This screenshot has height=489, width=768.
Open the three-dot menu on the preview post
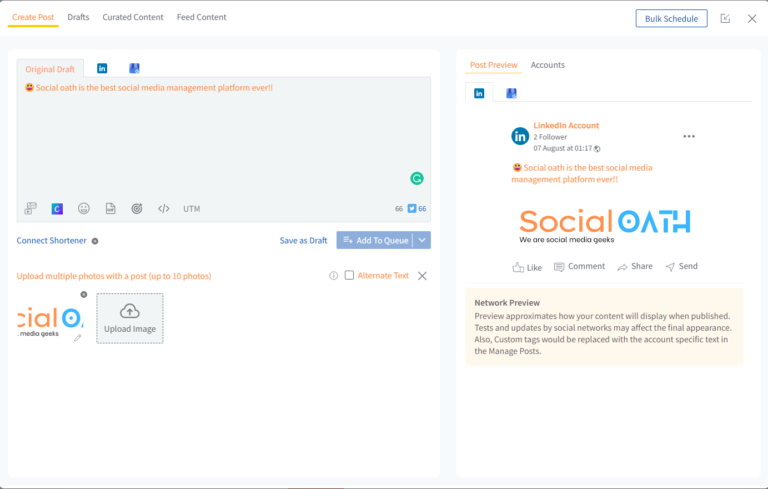(689, 136)
